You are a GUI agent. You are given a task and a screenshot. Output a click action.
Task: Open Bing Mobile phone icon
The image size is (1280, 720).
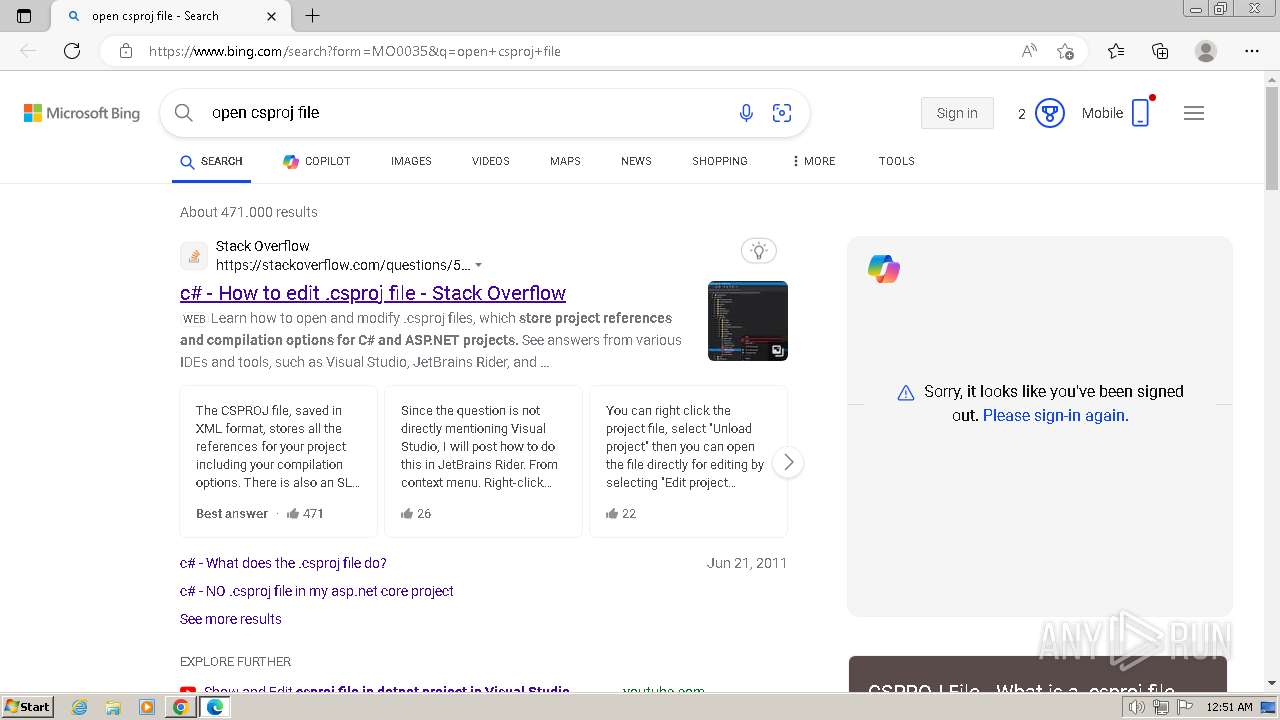pos(1141,113)
